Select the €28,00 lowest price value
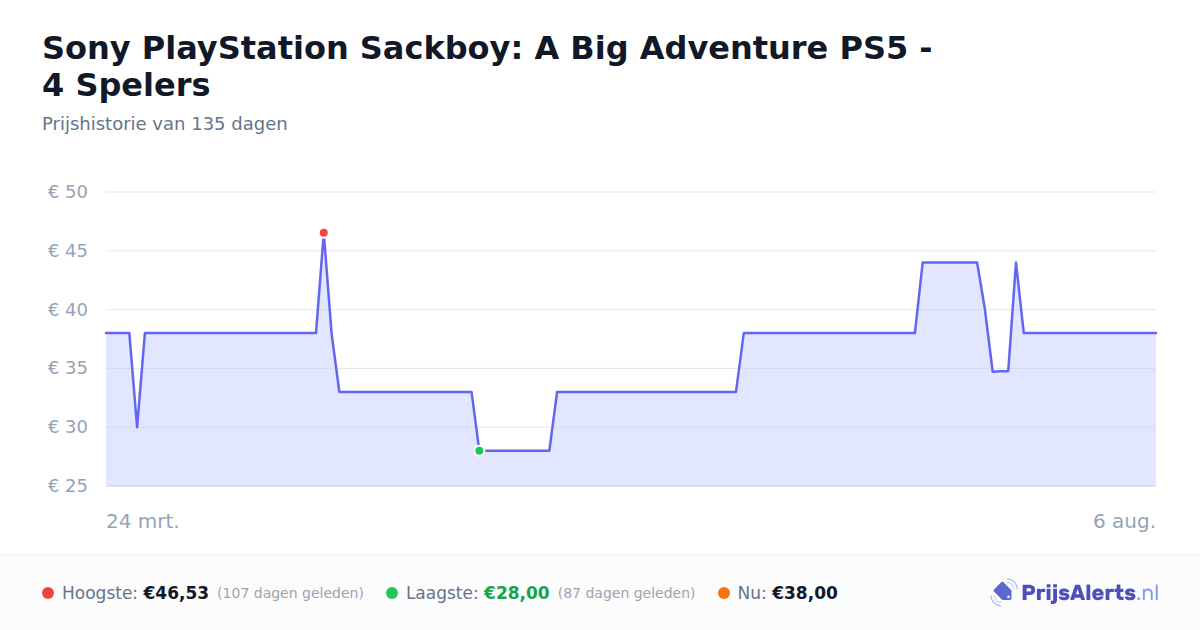The width and height of the screenshot is (1200, 630). tap(517, 593)
